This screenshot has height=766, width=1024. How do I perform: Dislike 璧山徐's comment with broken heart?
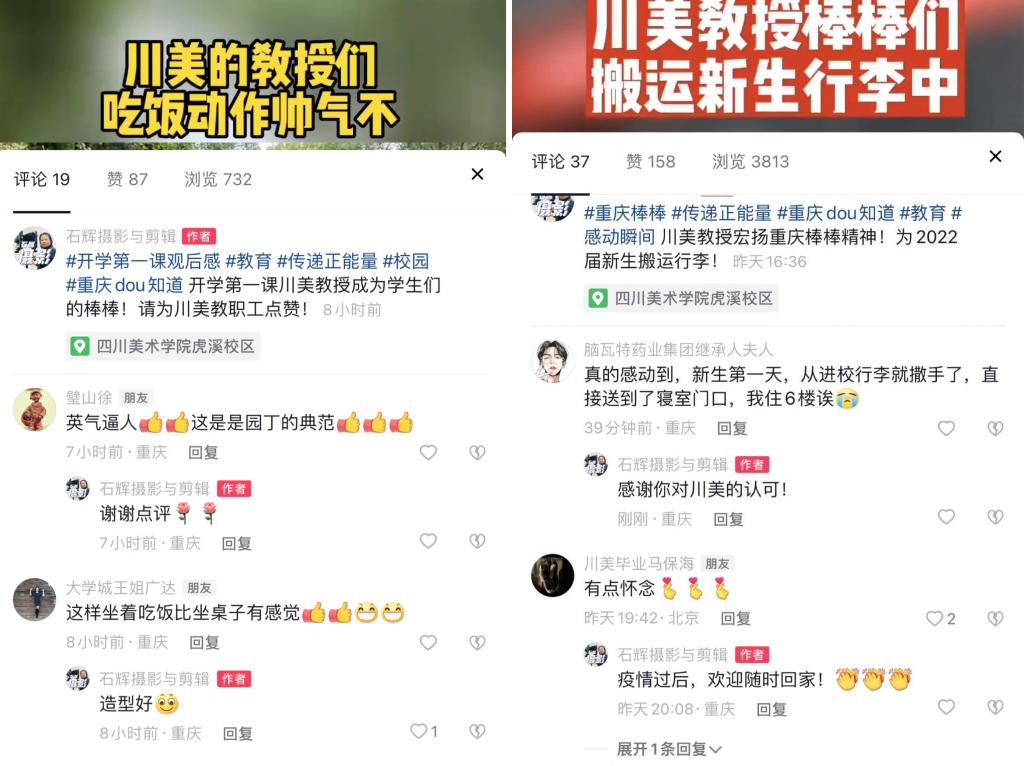pos(477,452)
